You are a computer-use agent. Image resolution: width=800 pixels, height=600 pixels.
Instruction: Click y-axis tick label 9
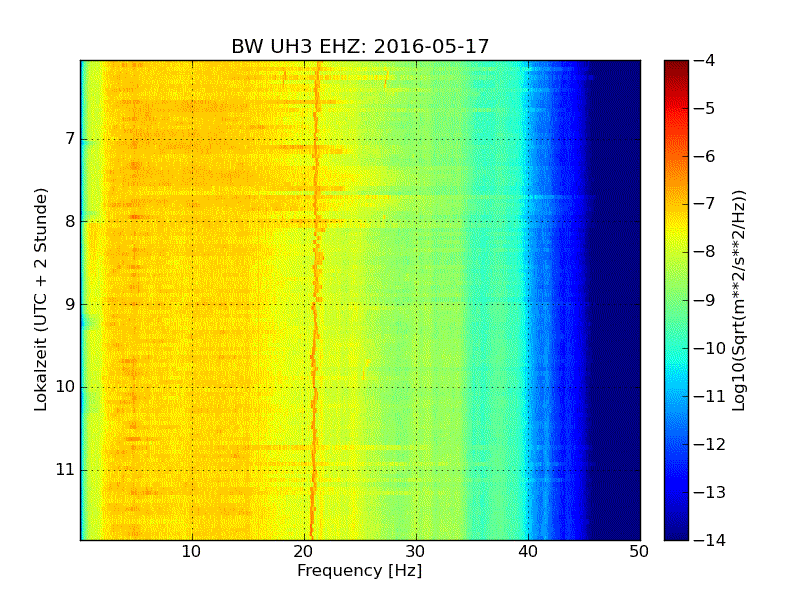coord(70,304)
